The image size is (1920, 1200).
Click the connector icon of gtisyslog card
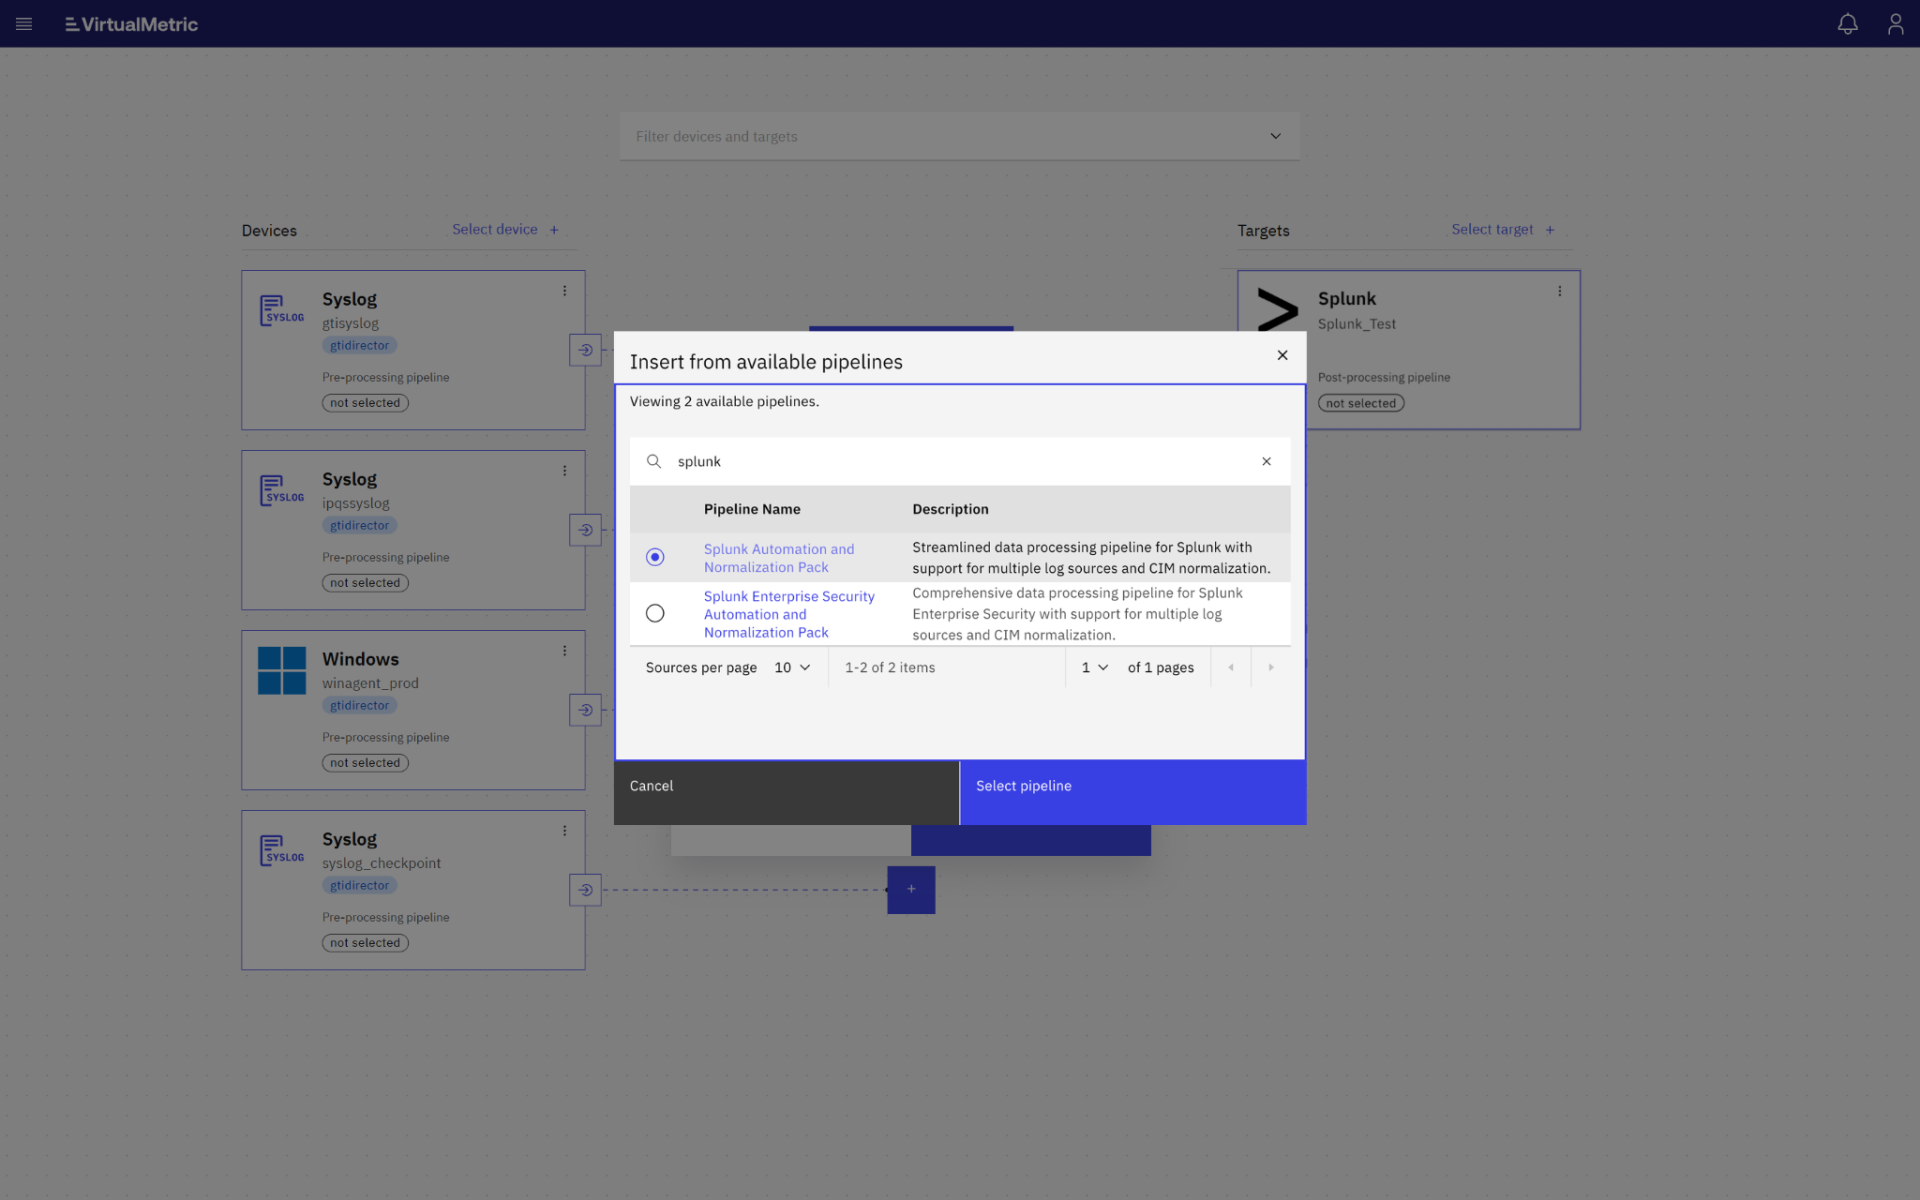pyautogui.click(x=585, y=350)
